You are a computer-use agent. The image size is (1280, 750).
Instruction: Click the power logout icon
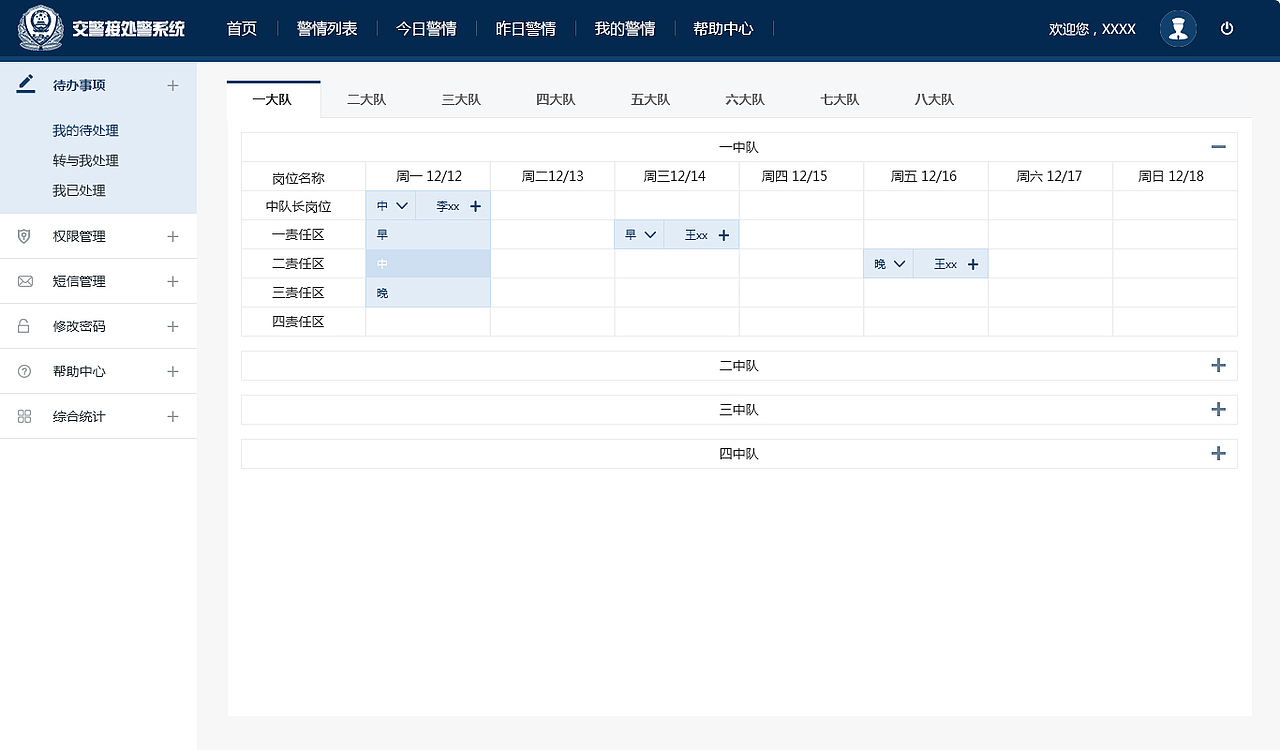pyautogui.click(x=1227, y=28)
